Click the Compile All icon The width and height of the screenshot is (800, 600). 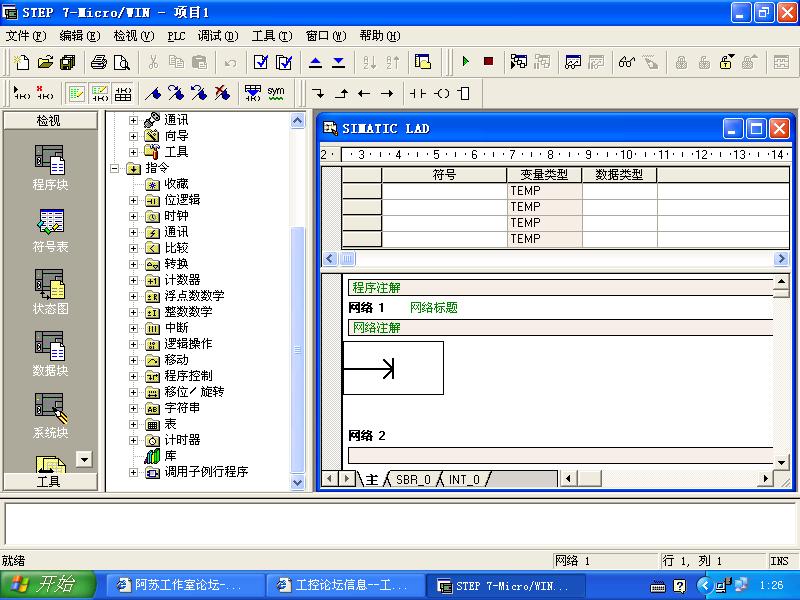(x=284, y=62)
